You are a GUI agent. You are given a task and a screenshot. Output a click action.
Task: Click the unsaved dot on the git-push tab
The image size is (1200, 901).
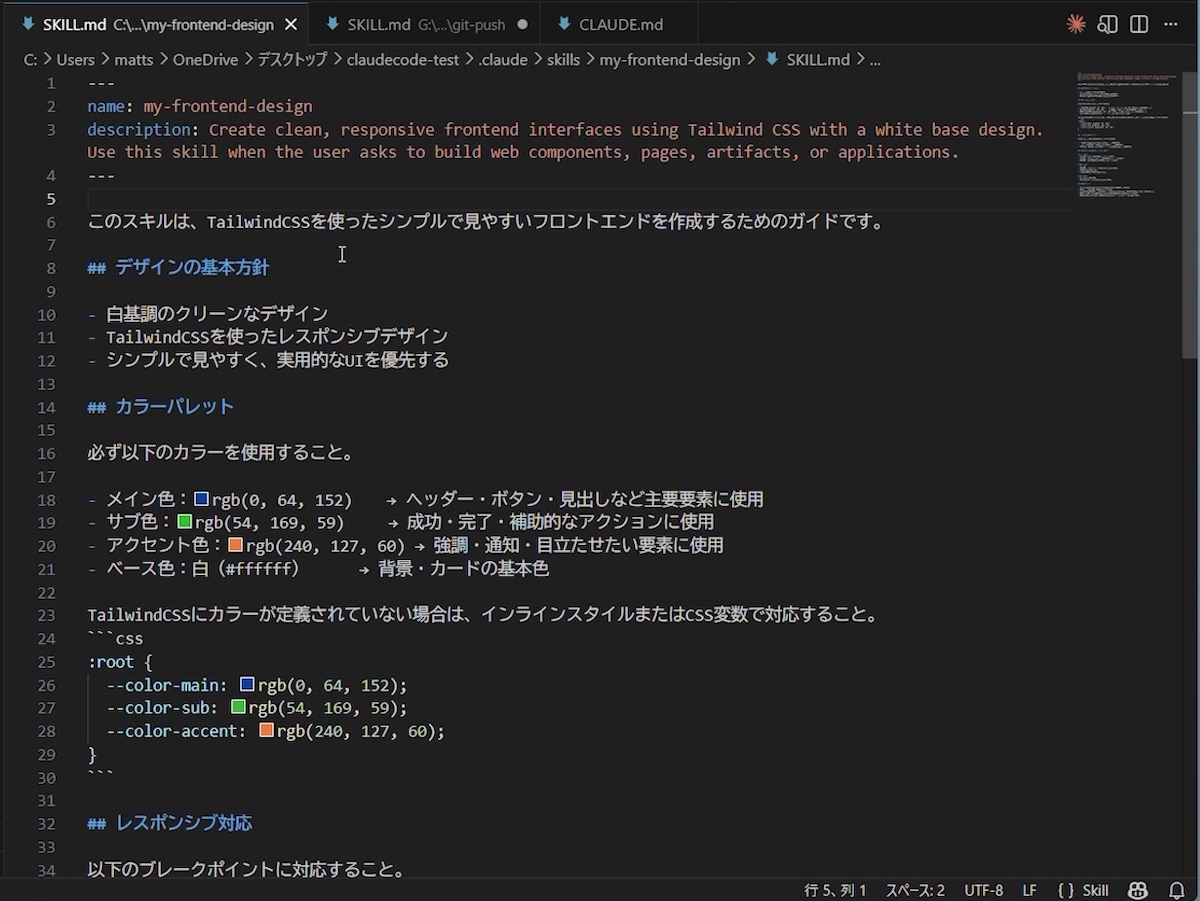tap(523, 24)
